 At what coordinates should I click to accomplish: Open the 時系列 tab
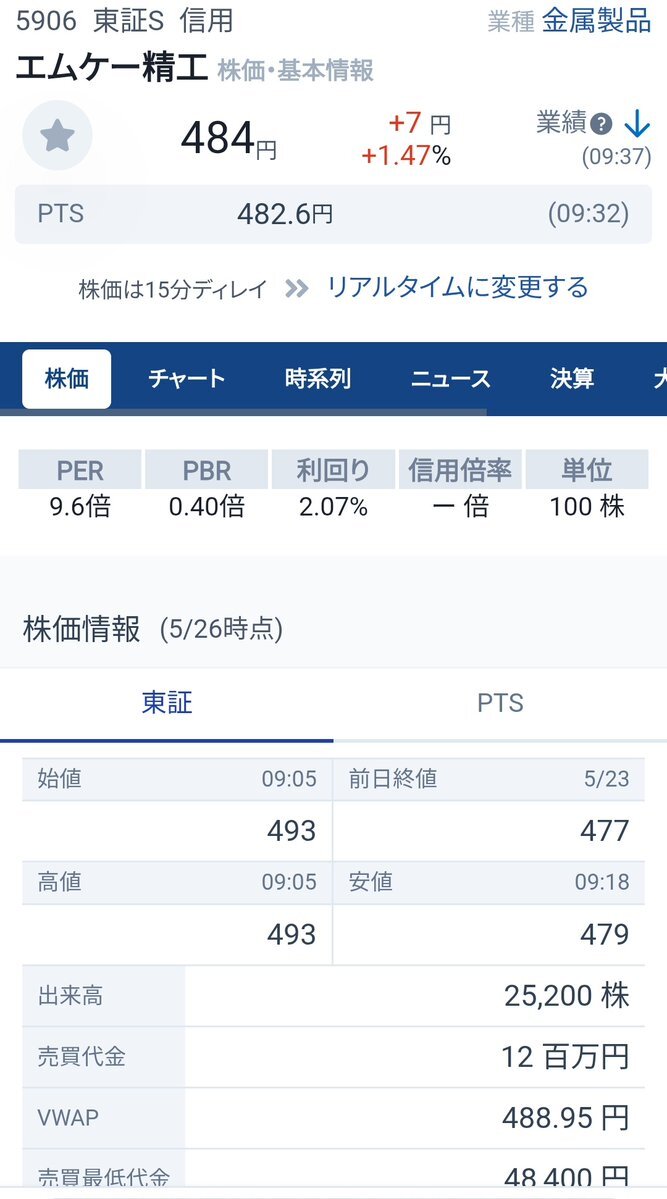tap(317, 379)
